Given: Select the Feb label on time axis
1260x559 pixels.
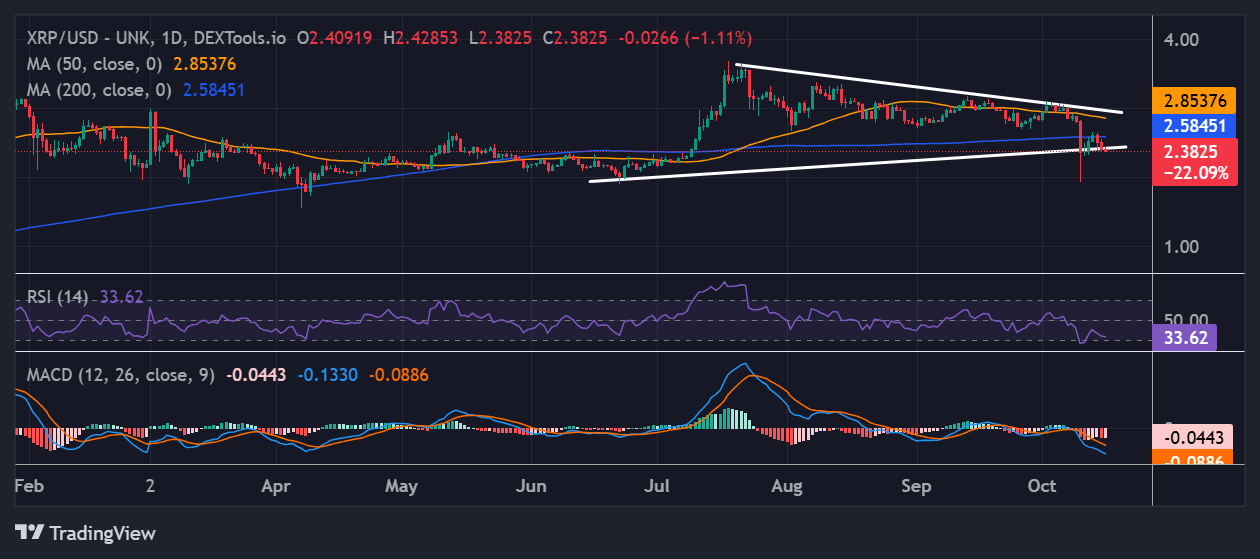Looking at the screenshot, I should click(x=28, y=486).
